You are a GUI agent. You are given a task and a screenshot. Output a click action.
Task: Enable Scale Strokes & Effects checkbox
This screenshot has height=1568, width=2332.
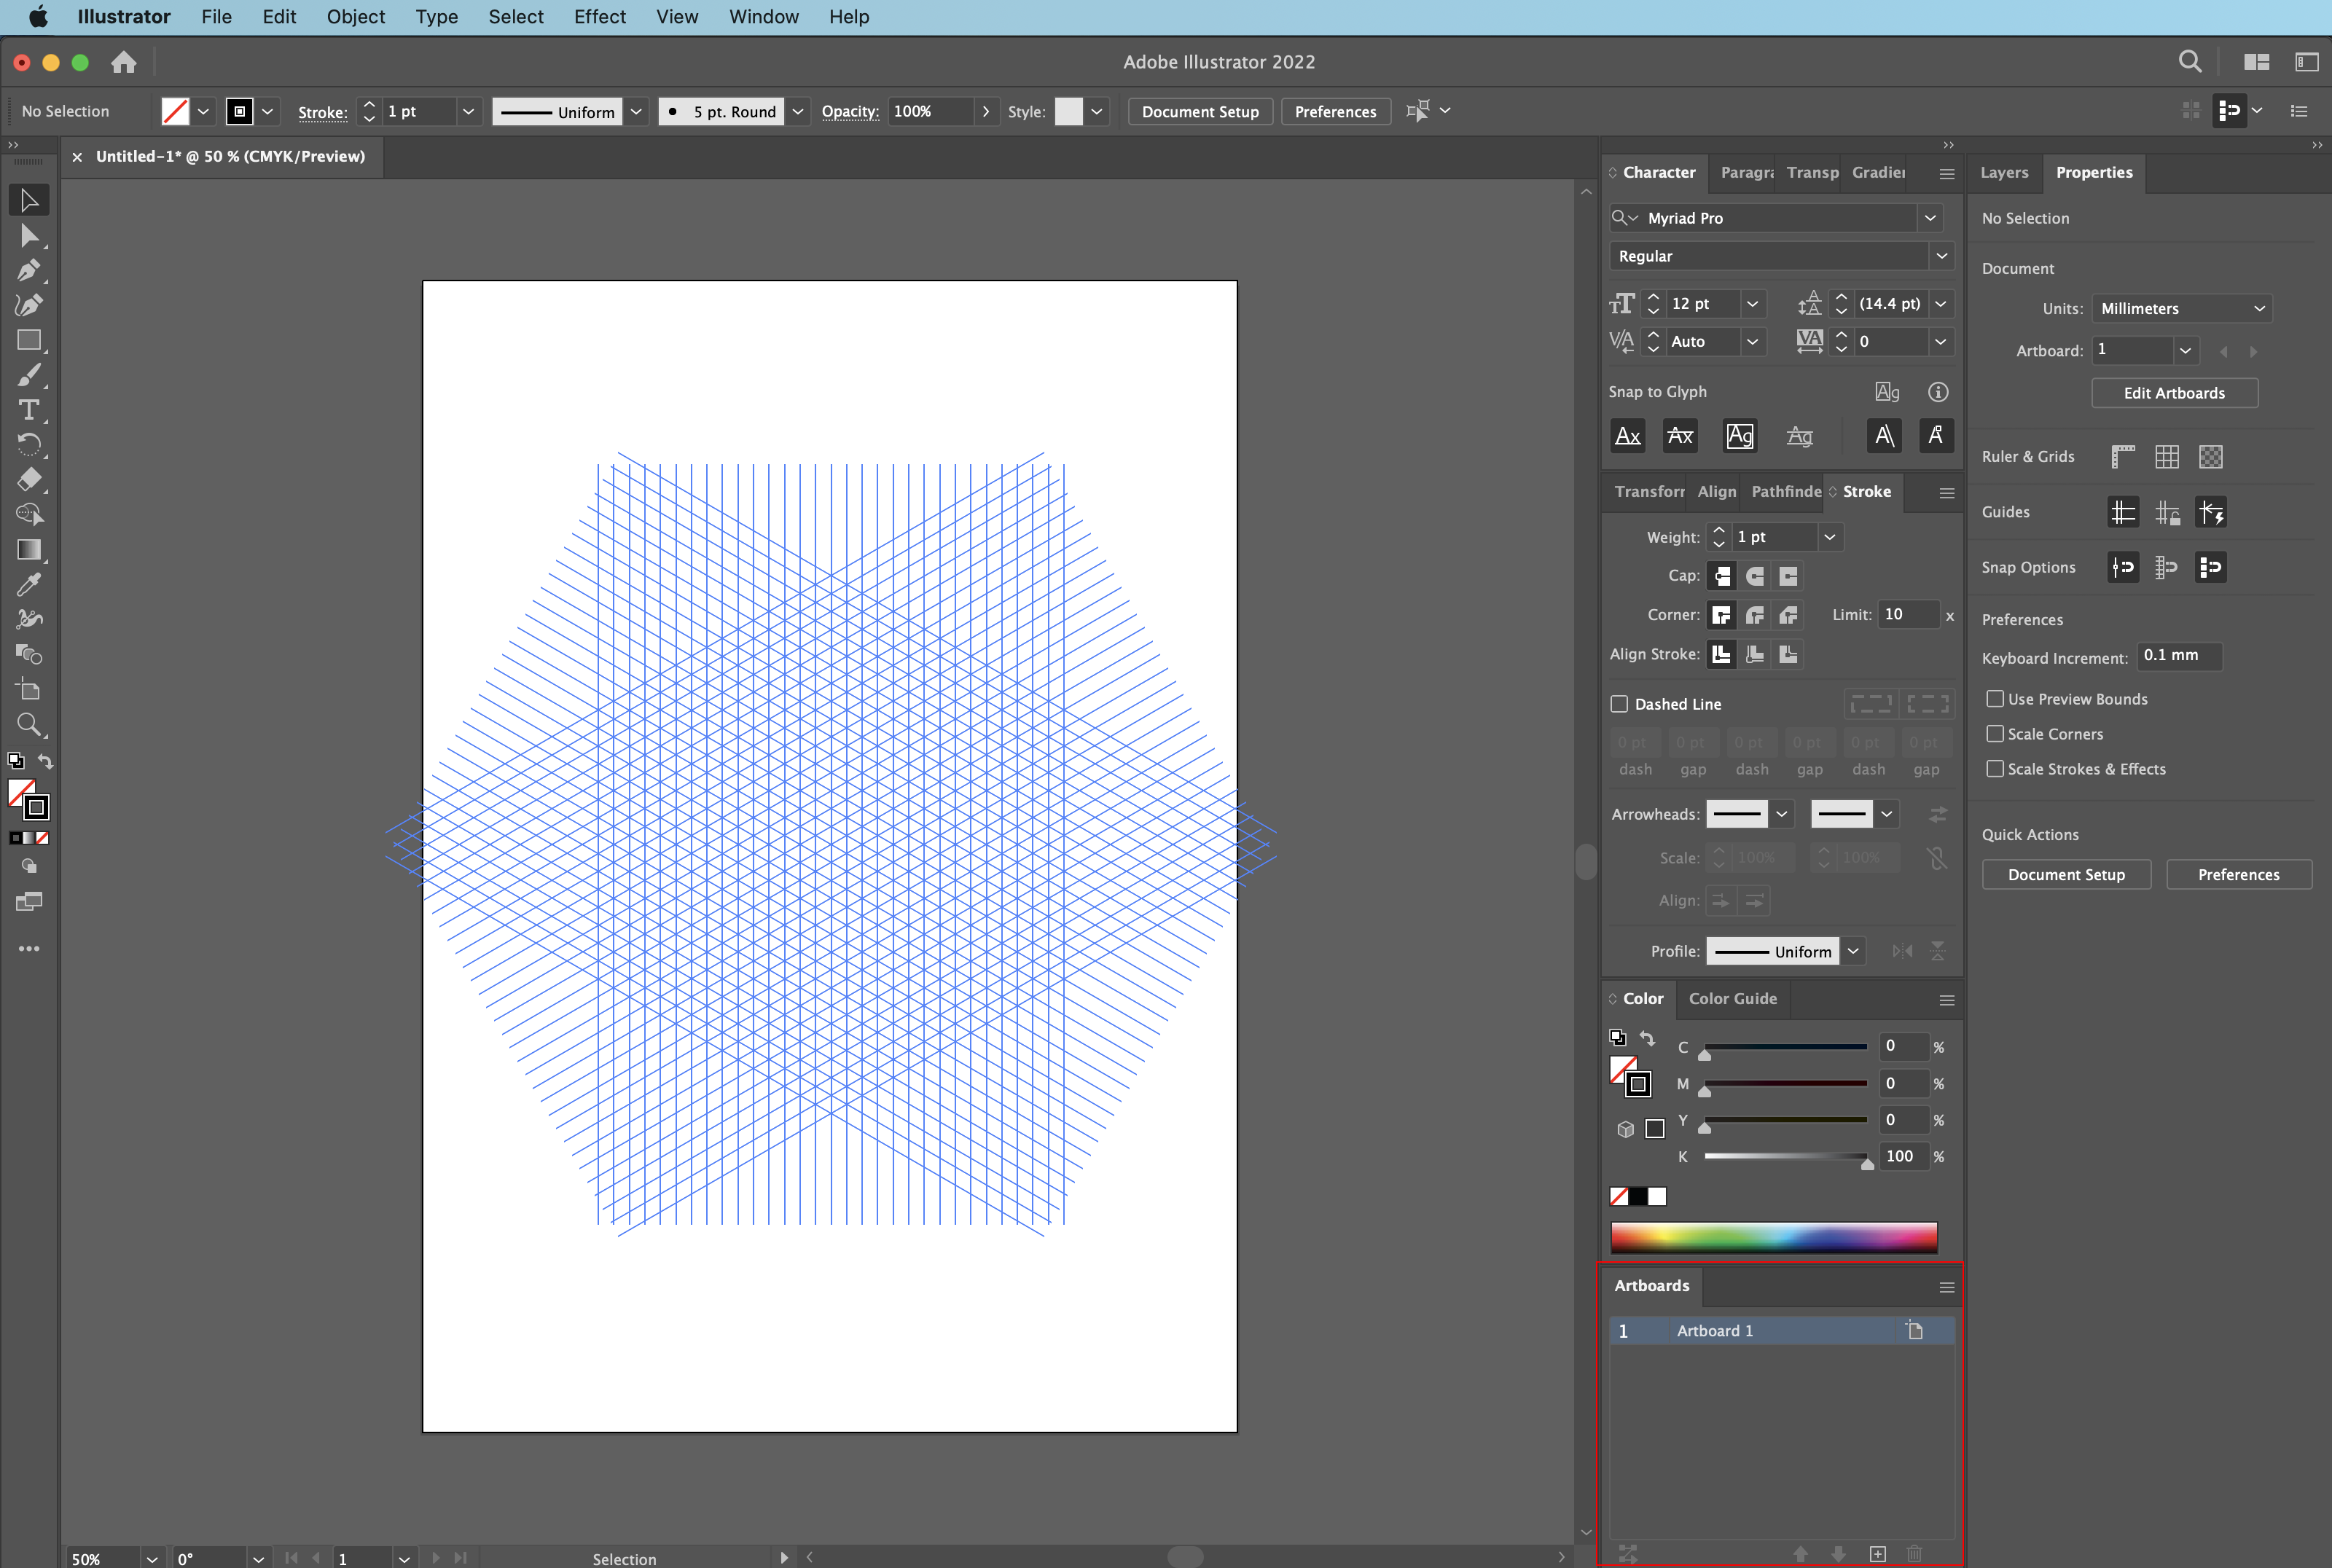[1995, 769]
